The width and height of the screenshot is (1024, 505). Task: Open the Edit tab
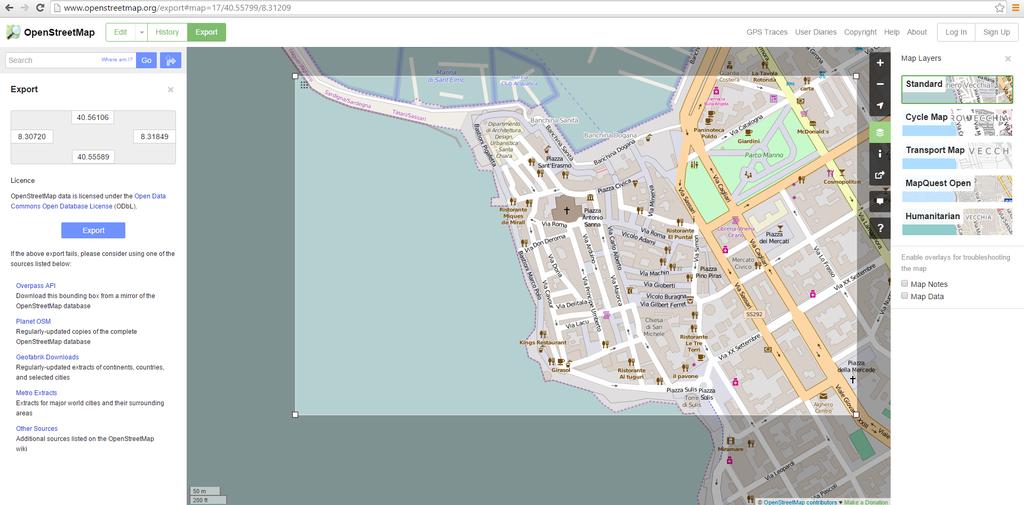click(121, 32)
